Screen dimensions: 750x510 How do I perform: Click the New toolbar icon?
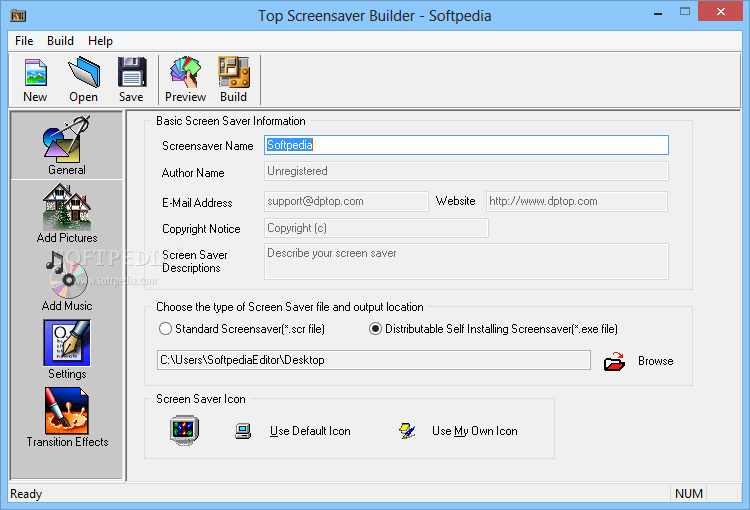pyautogui.click(x=35, y=73)
